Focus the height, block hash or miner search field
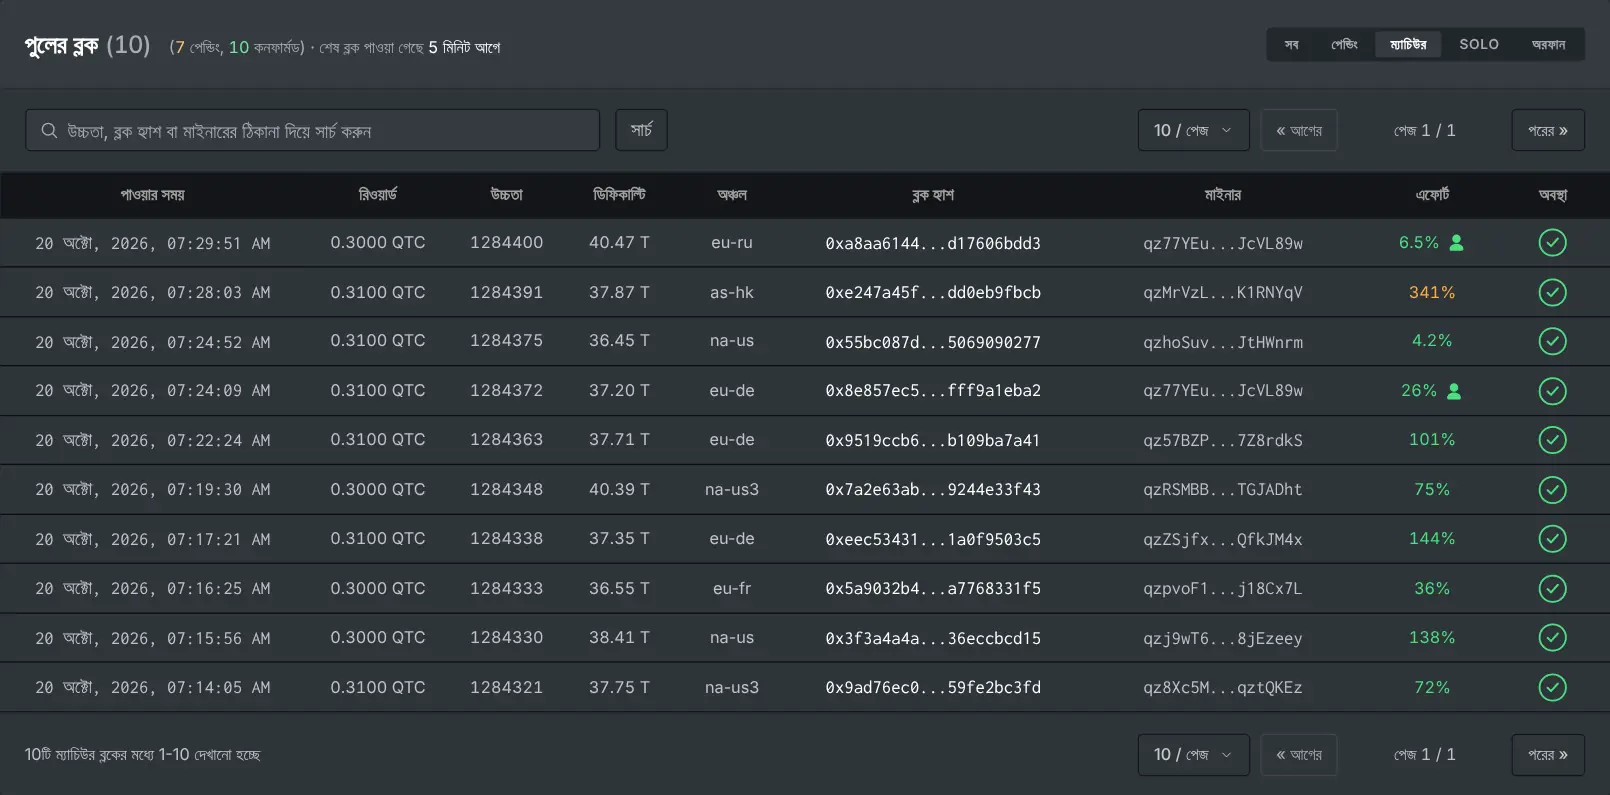The image size is (1610, 795). (x=312, y=130)
